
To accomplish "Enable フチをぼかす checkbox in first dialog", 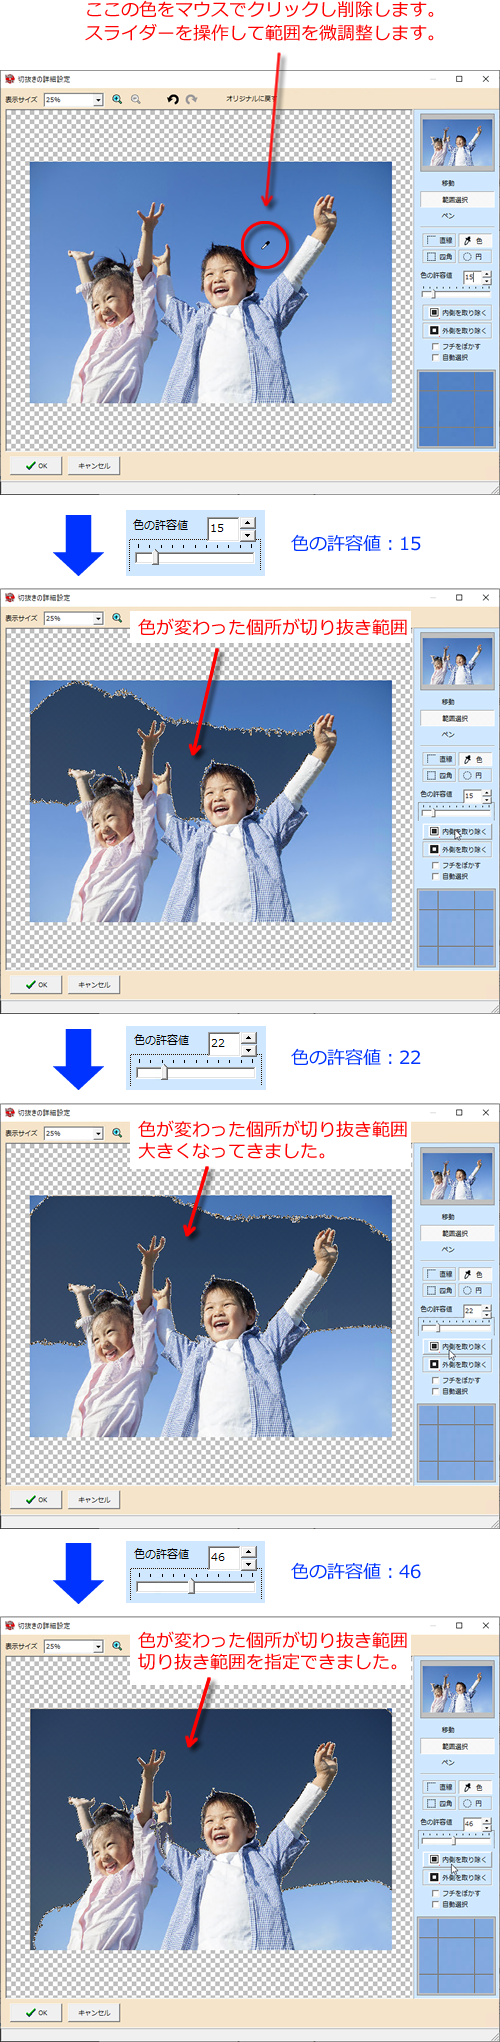I will pos(435,346).
